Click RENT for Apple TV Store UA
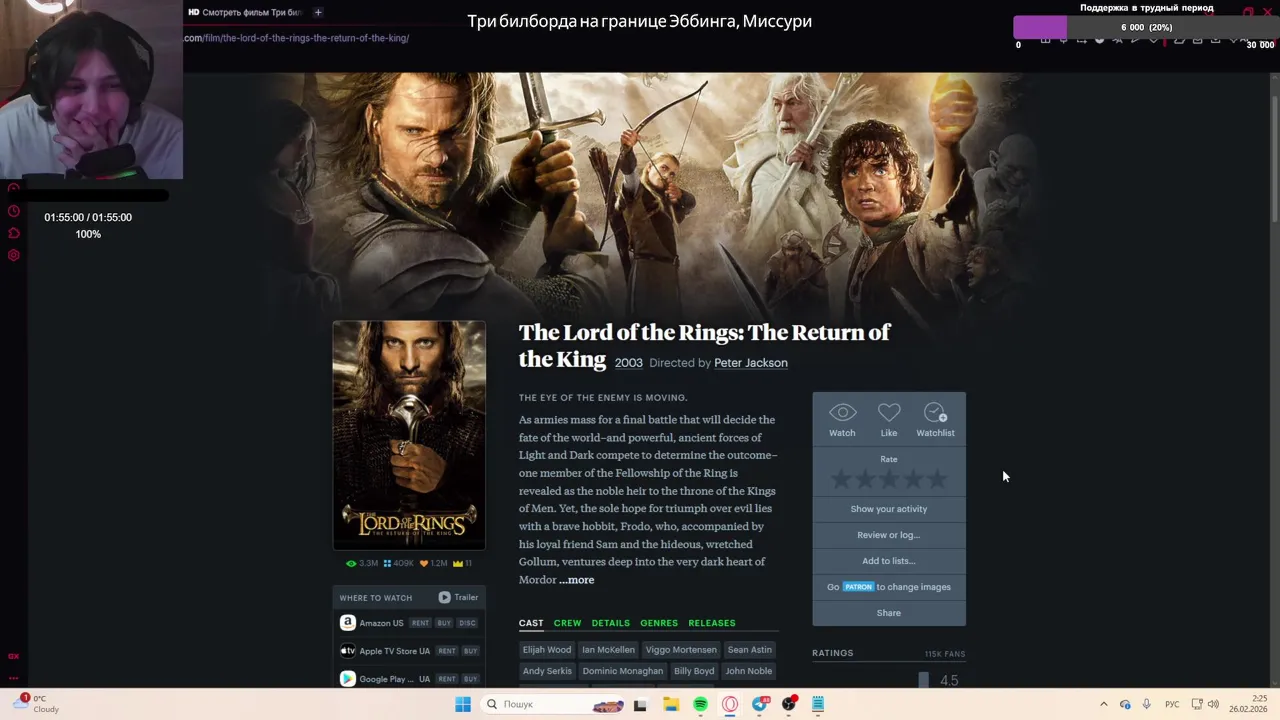 pos(447,651)
